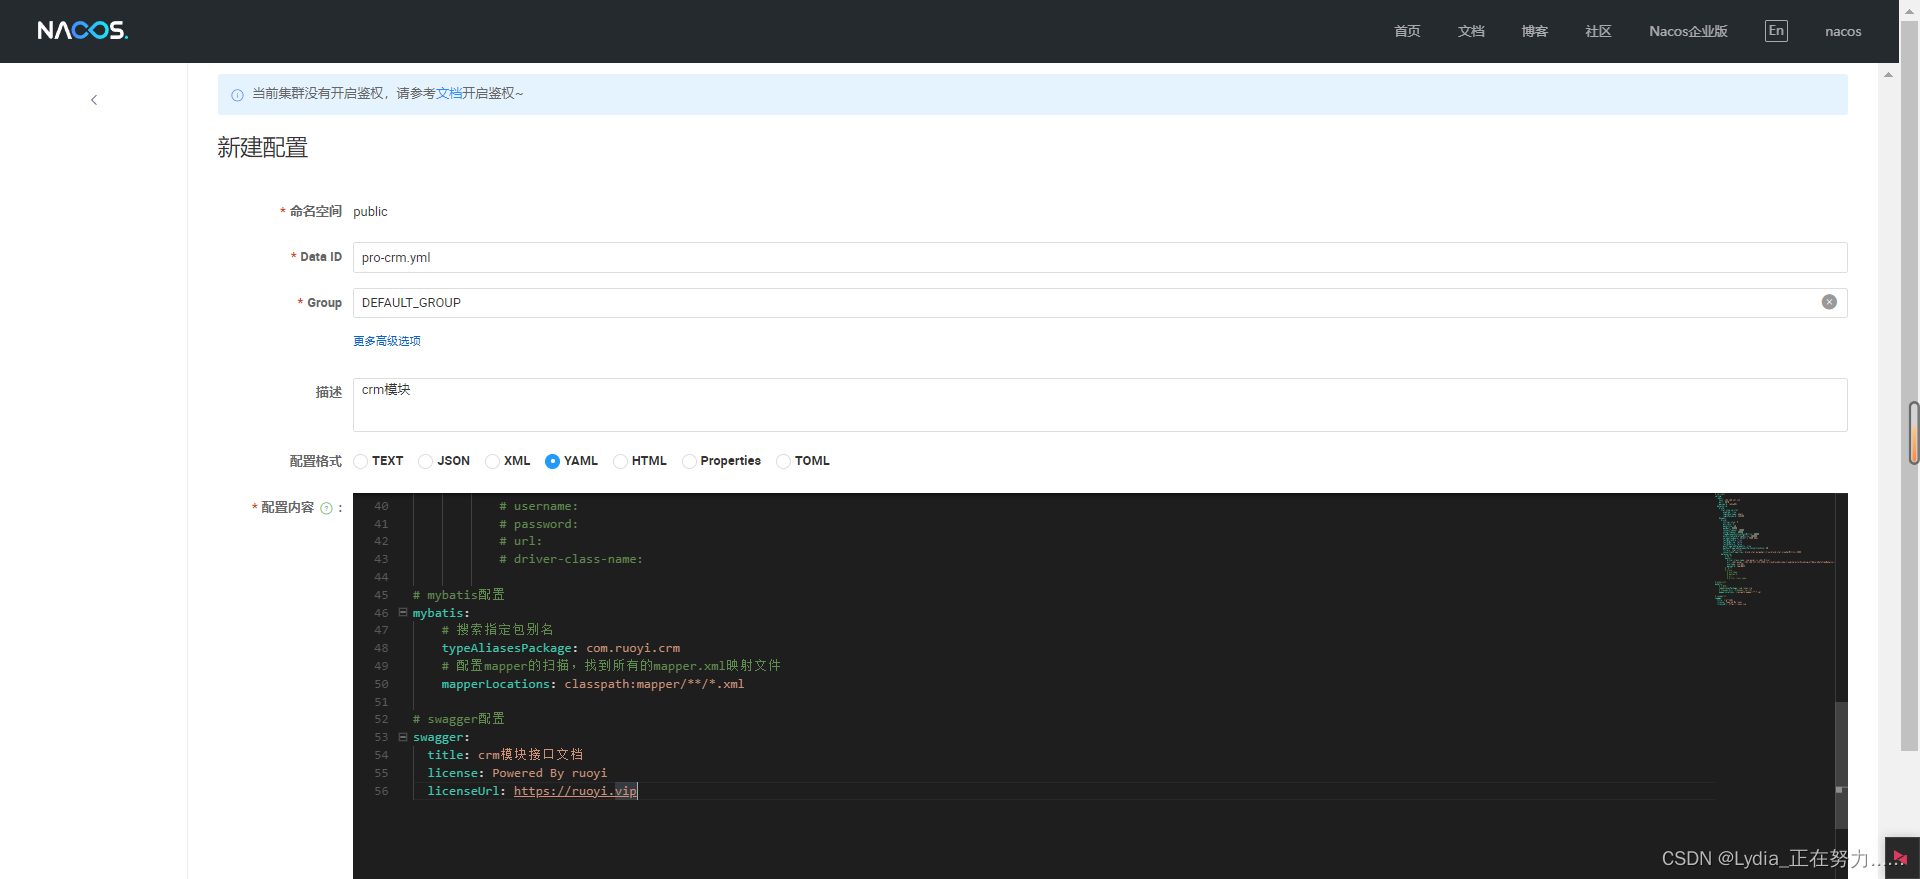Image resolution: width=1920 pixels, height=879 pixels.
Task: Collapse the sidebar with back chevron
Action: pos(94,100)
